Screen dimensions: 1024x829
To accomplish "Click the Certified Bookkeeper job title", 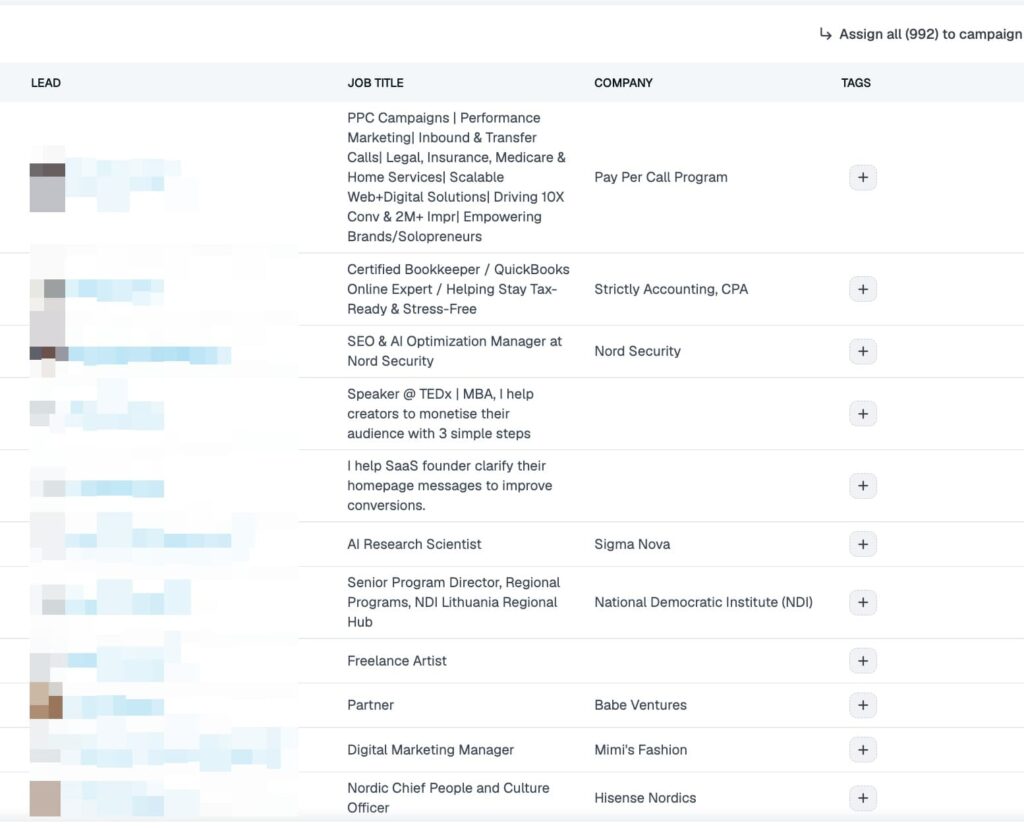I will [x=458, y=289].
